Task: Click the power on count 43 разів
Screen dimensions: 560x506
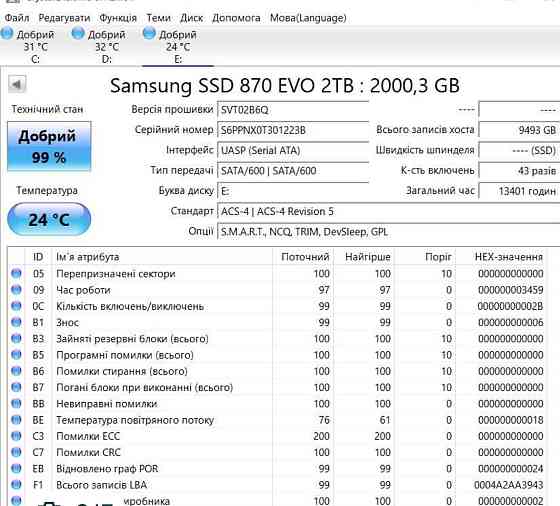Action: point(519,171)
